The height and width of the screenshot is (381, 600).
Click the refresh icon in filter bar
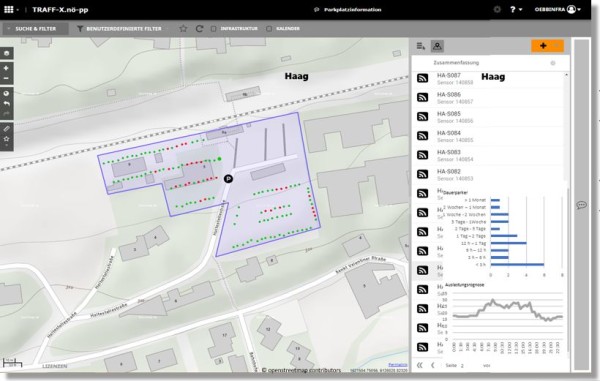(x=199, y=29)
